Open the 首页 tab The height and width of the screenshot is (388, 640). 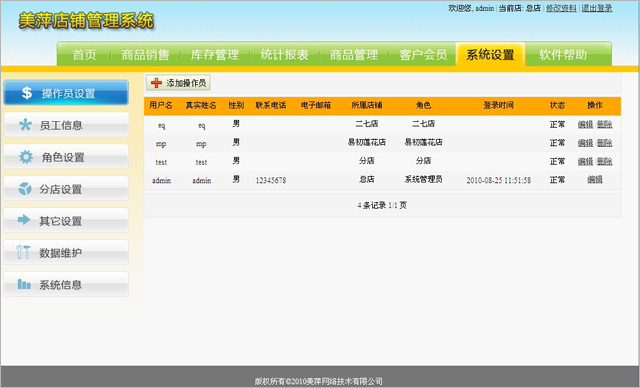coord(84,55)
